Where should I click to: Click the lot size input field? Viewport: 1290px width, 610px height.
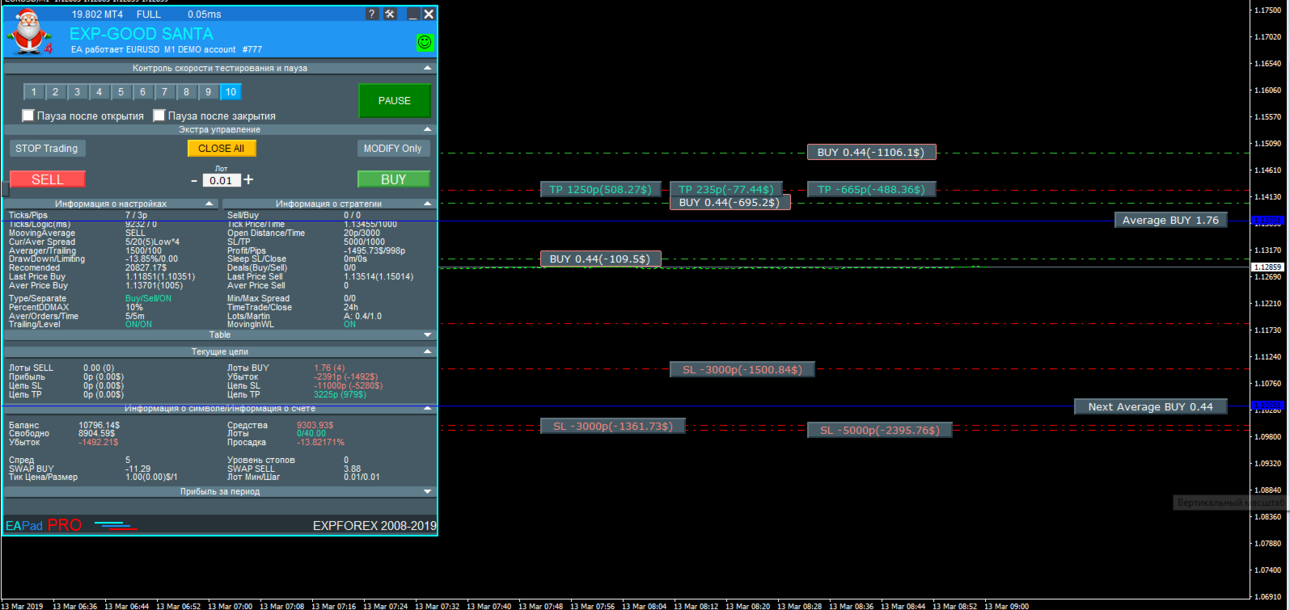(x=221, y=181)
